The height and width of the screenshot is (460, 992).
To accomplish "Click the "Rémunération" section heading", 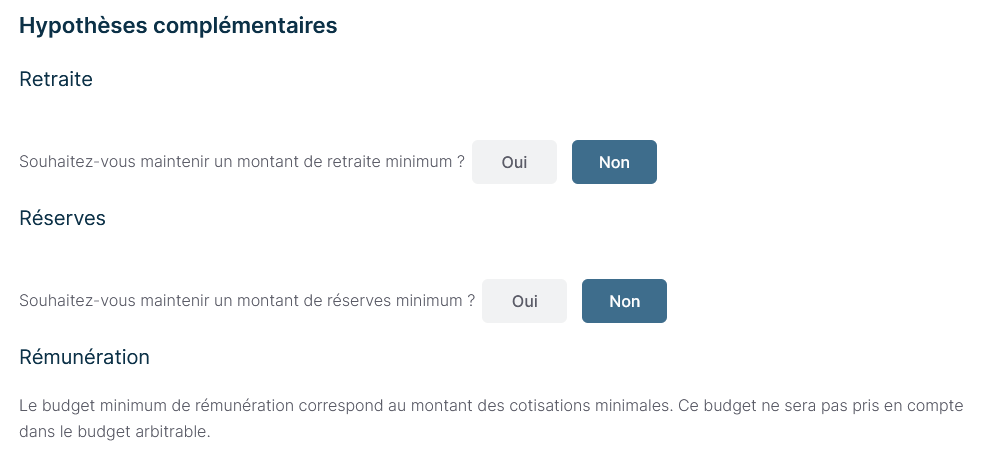I will [x=84, y=357].
